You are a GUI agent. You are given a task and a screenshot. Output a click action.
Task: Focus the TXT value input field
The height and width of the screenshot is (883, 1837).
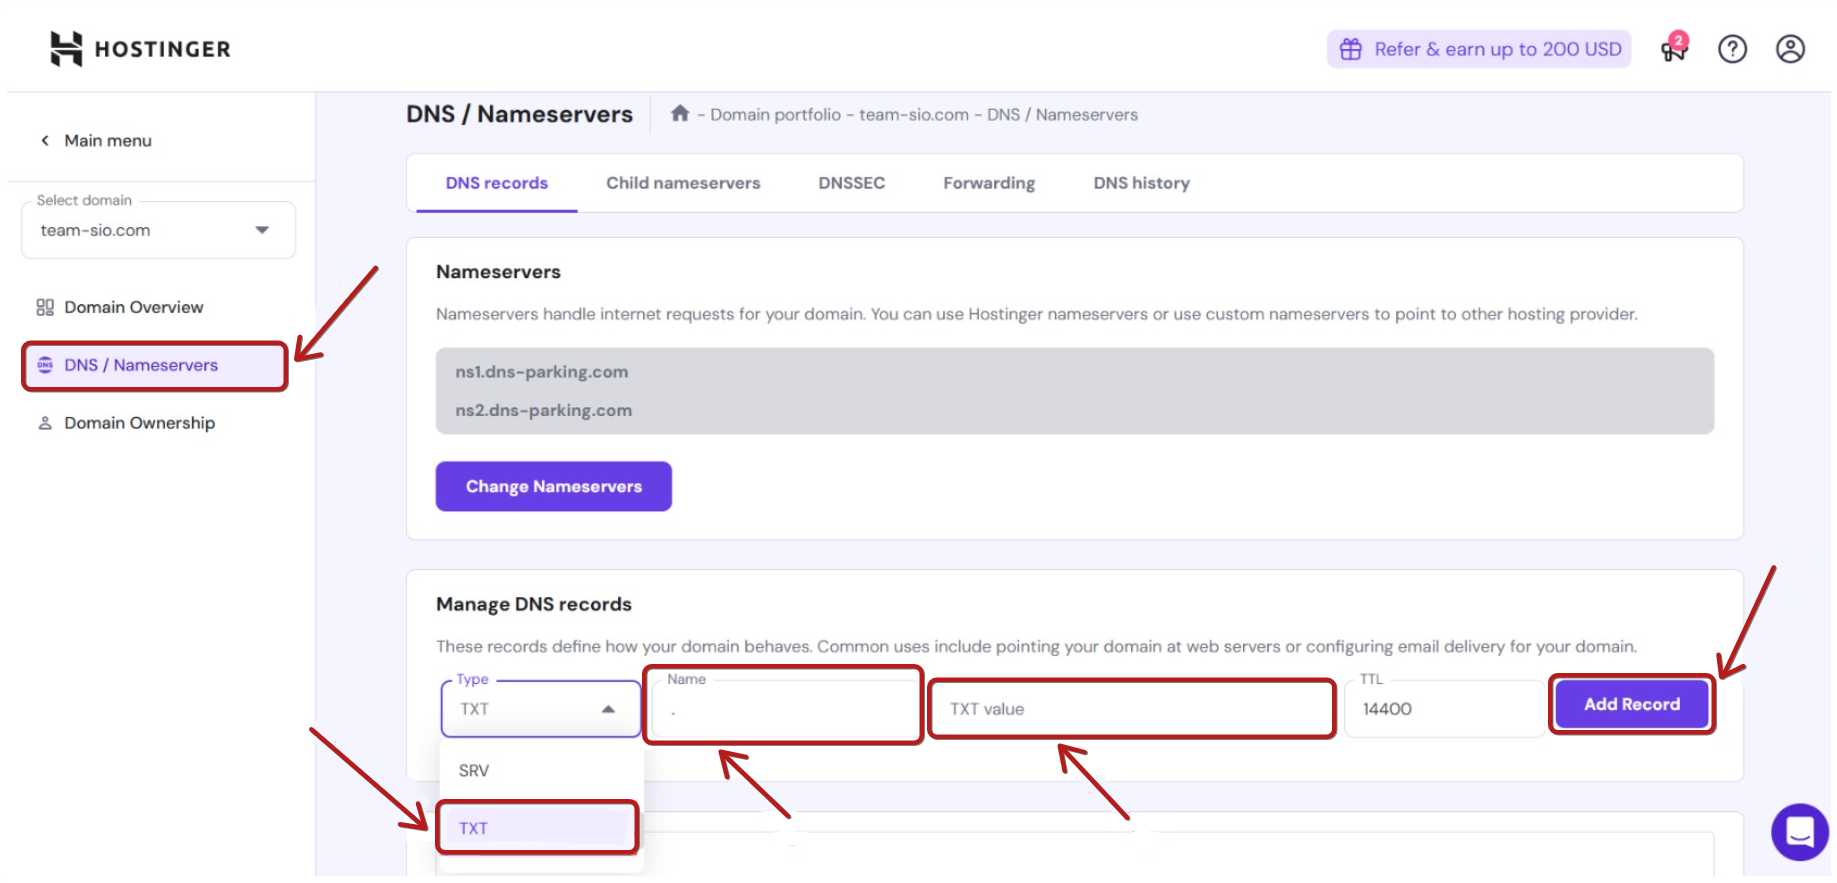pyautogui.click(x=1132, y=709)
